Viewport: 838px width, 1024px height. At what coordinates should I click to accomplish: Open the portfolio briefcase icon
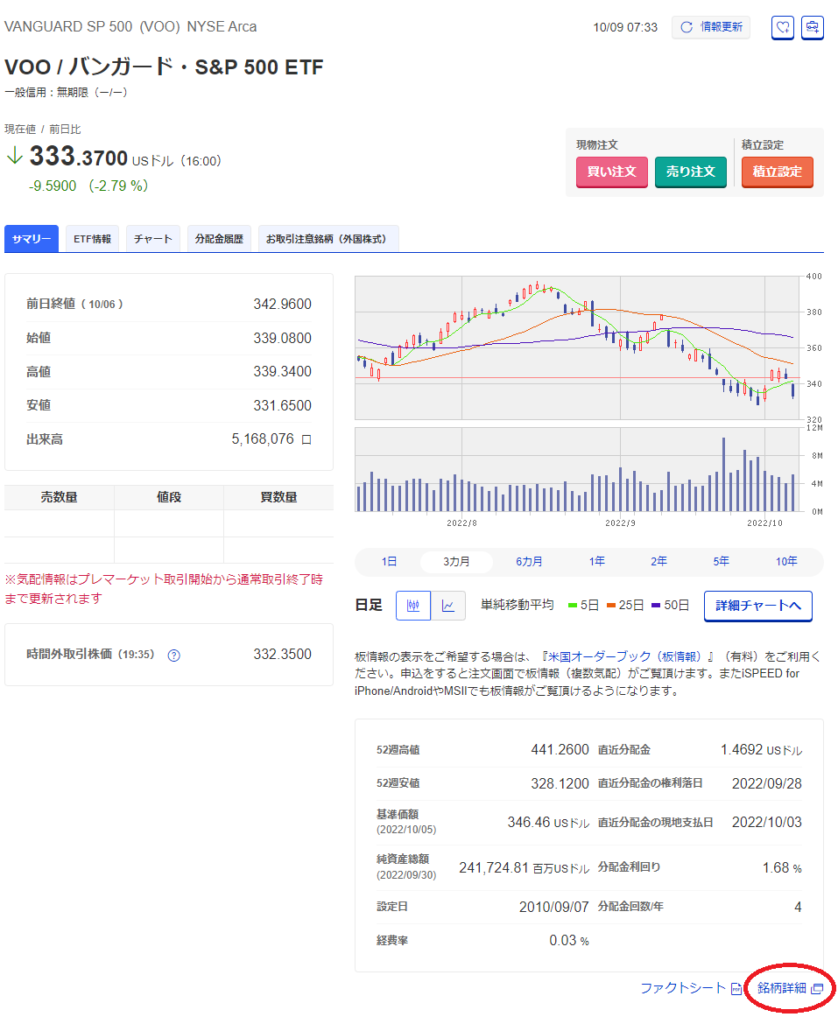812,27
